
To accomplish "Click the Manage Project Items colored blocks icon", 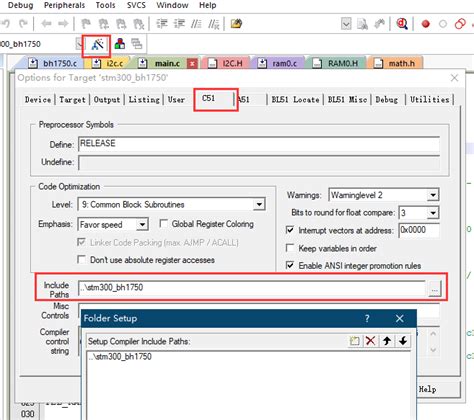I will point(120,44).
